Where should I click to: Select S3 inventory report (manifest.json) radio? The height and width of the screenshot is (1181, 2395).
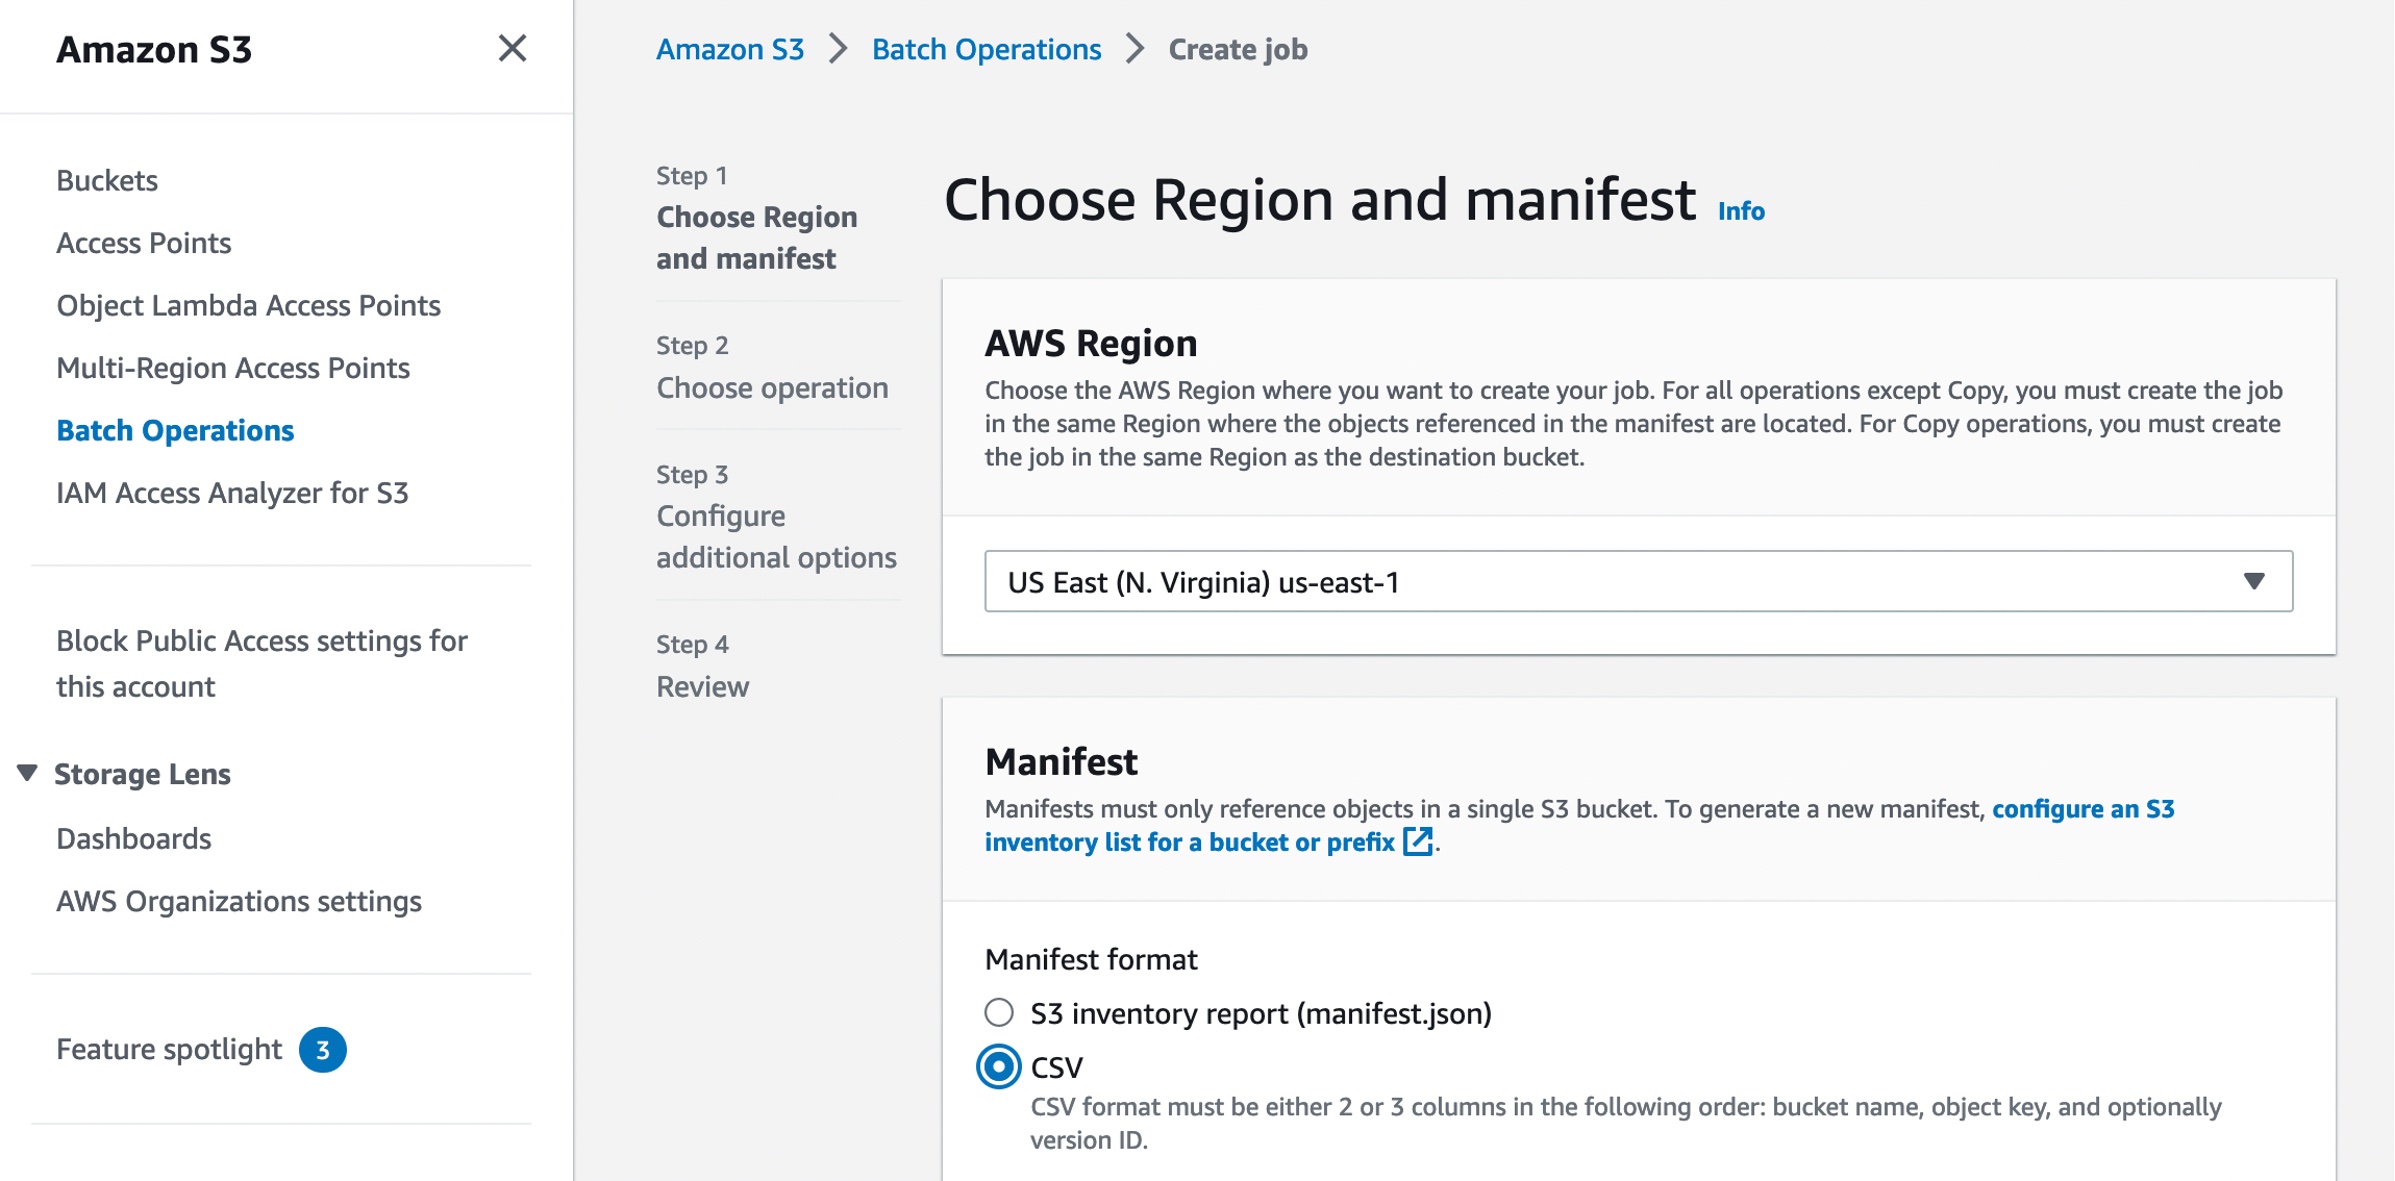point(998,1013)
